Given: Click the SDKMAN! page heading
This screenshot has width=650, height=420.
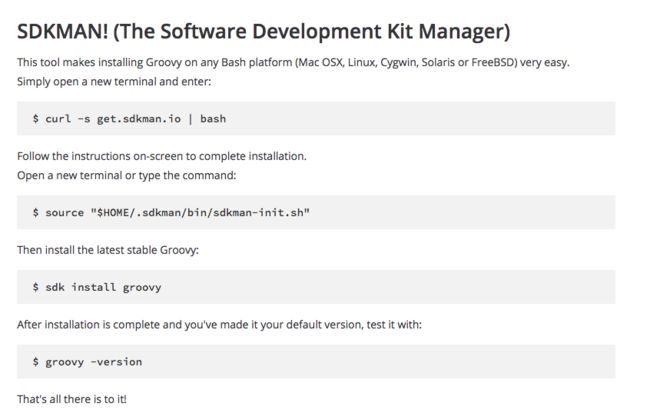Looking at the screenshot, I should pos(264,32).
